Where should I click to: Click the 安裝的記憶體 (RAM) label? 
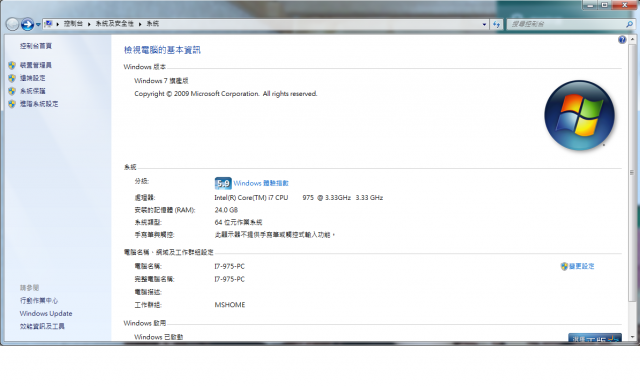165,210
